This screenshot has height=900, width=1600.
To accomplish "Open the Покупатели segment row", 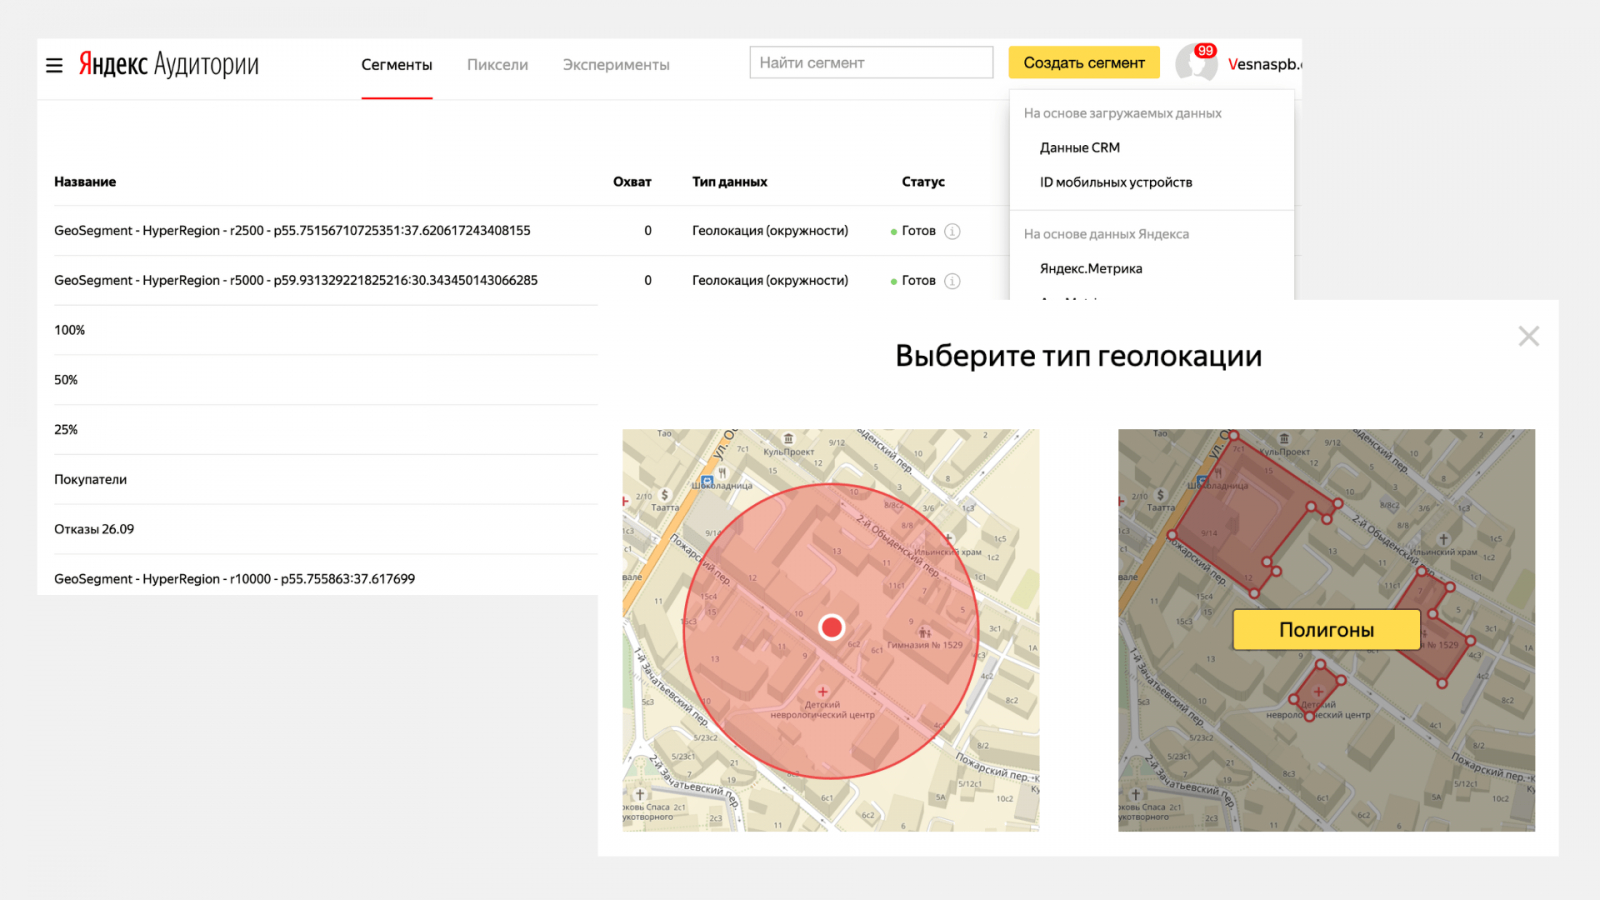I will pos(90,480).
